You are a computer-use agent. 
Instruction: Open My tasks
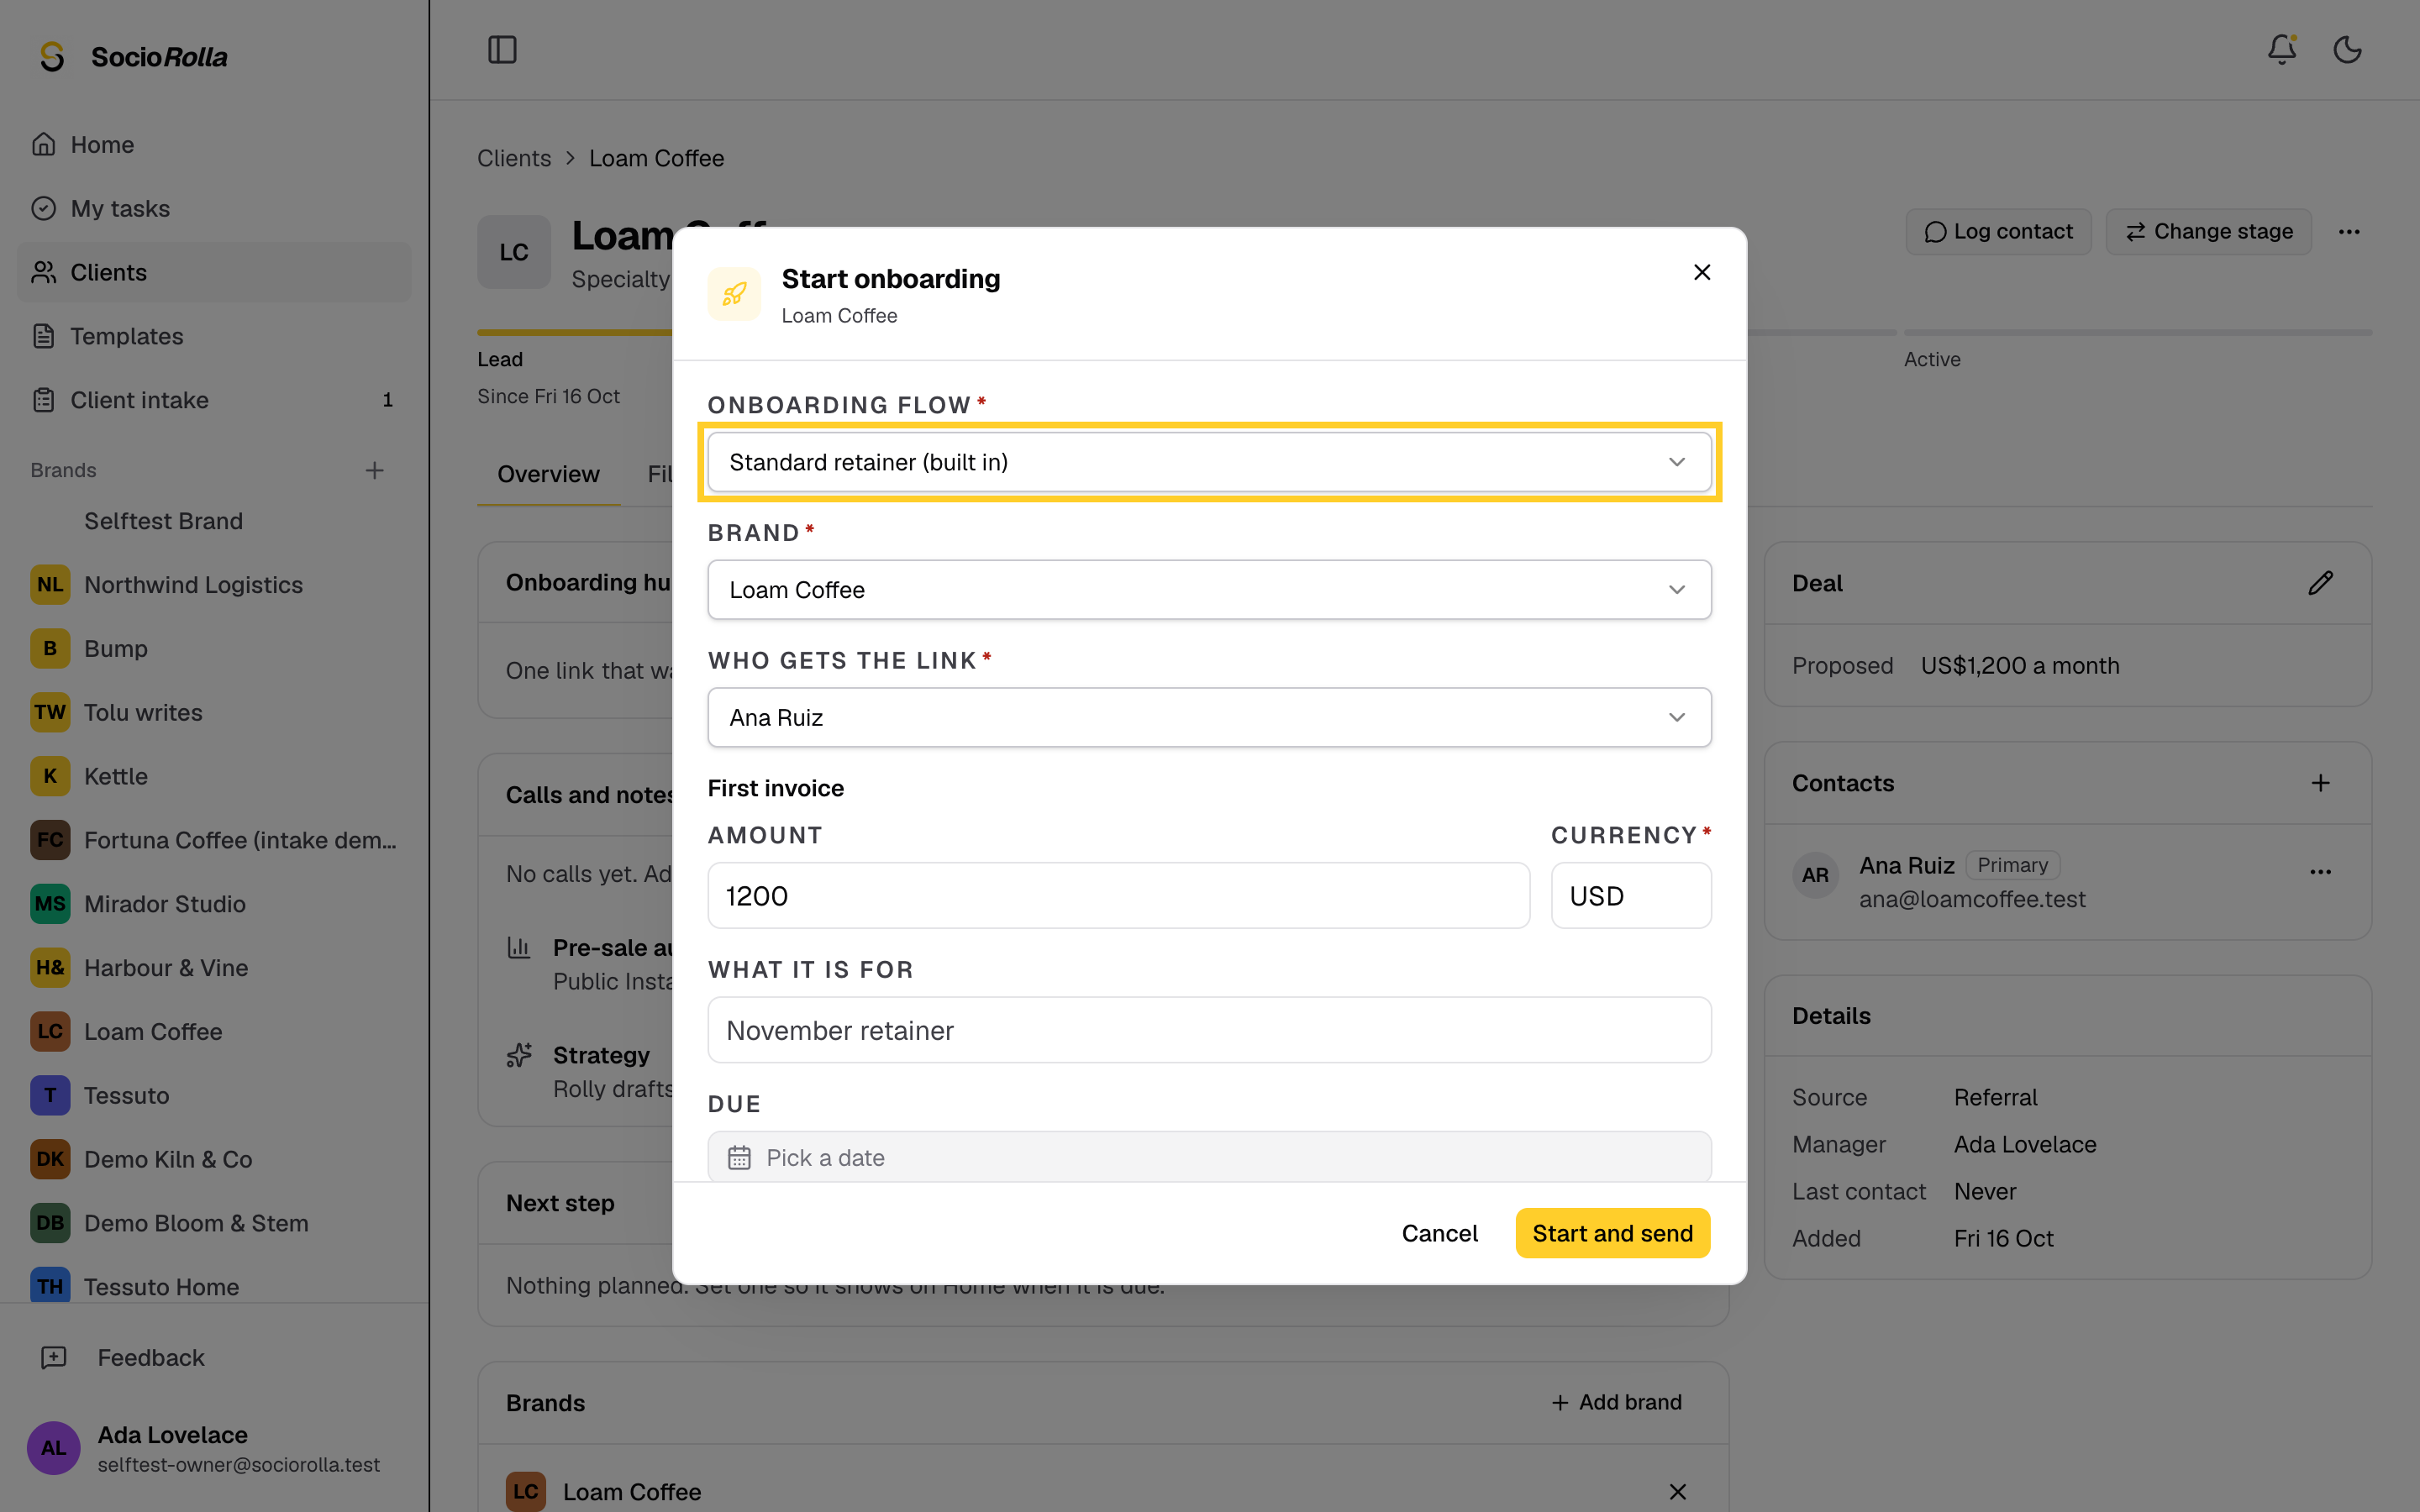click(214, 209)
